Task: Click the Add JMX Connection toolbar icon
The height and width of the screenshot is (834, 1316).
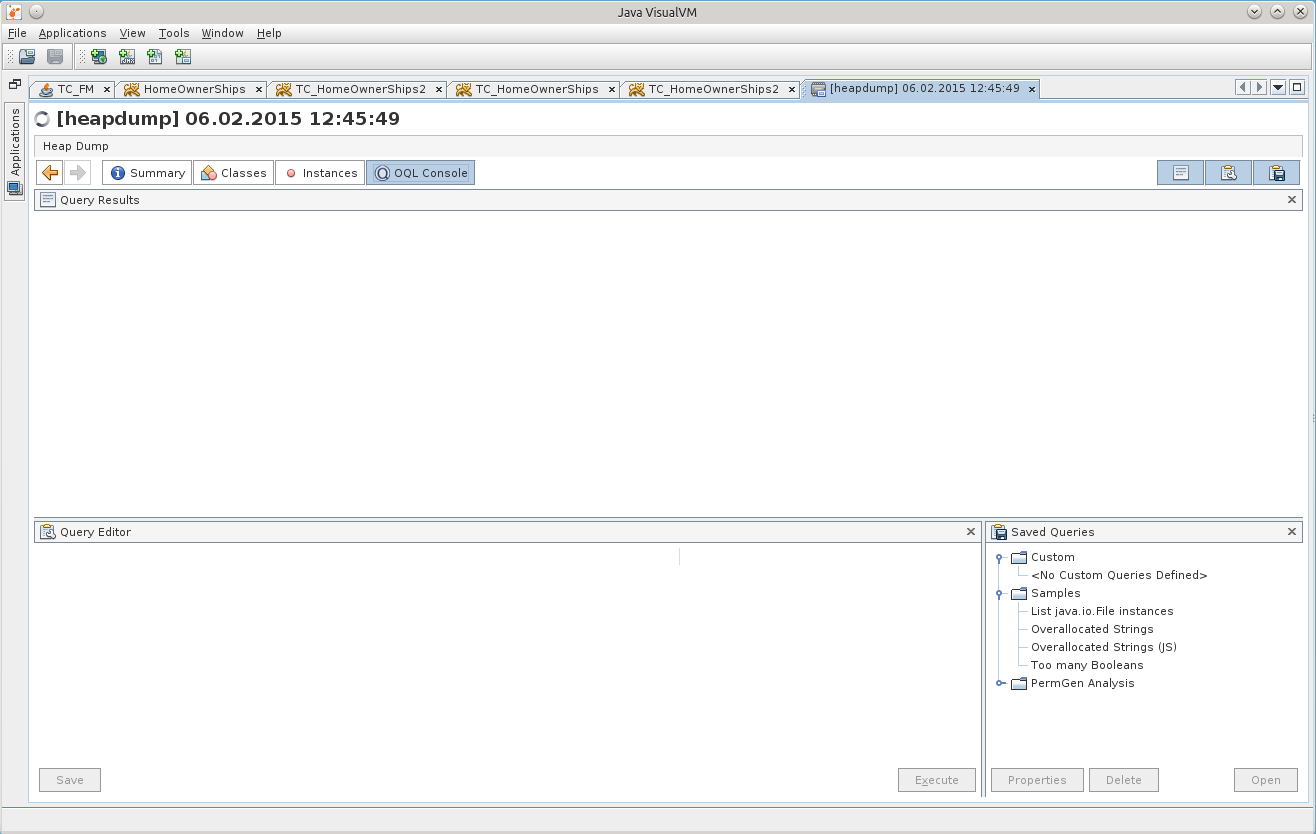Action: coord(126,57)
